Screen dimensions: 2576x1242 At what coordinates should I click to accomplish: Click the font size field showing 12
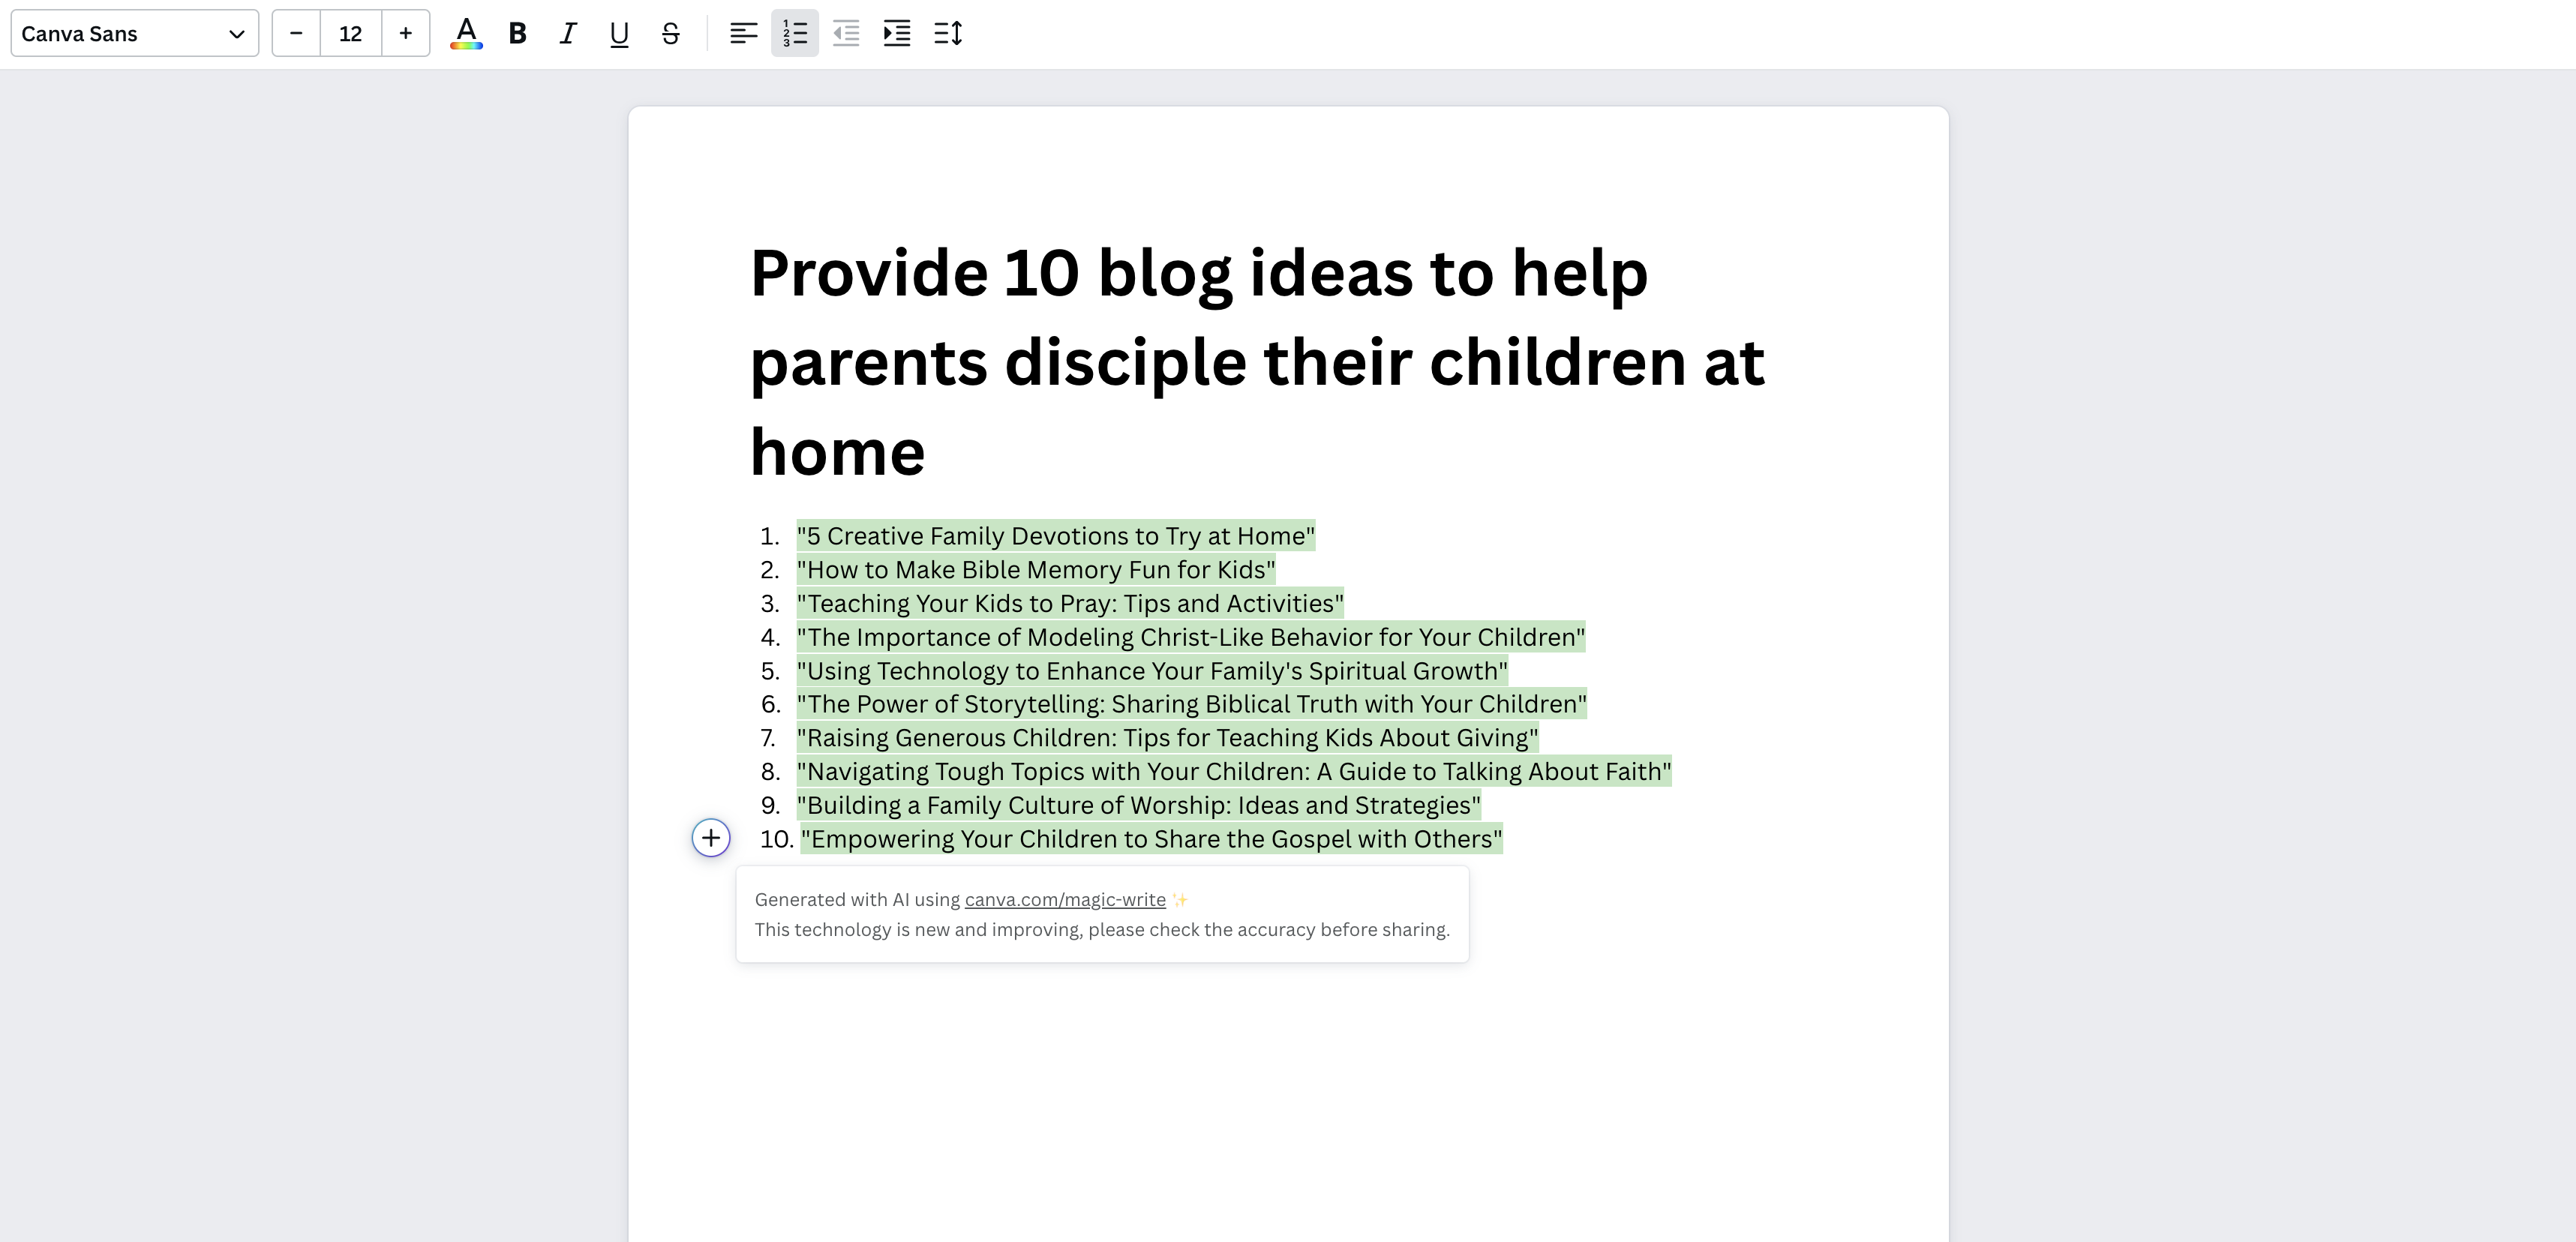tap(350, 33)
